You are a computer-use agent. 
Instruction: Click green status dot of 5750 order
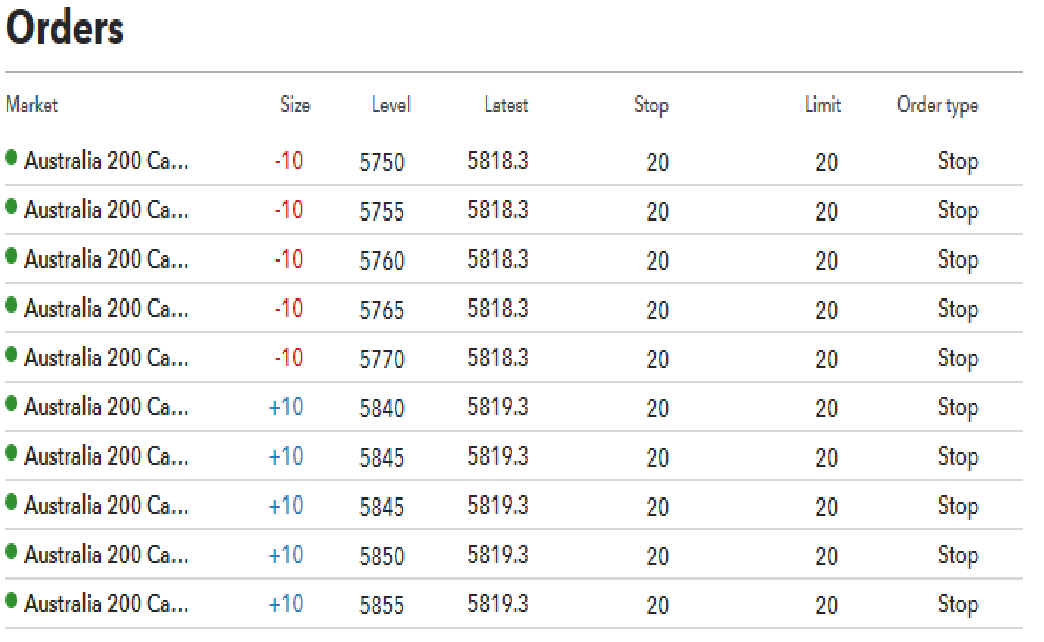coord(11,158)
